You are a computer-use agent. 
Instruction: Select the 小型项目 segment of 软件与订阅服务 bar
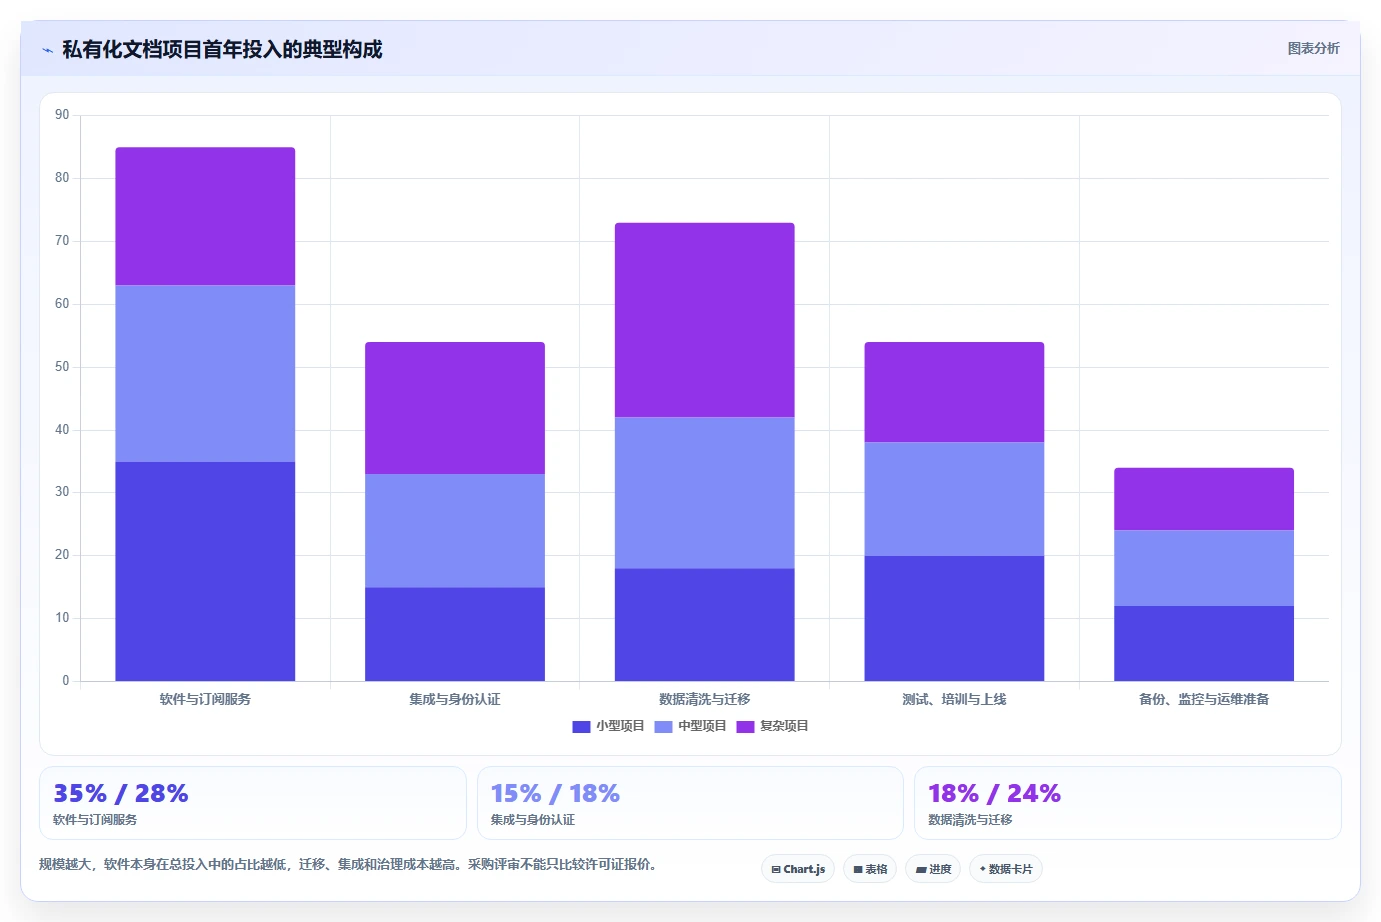(x=205, y=571)
